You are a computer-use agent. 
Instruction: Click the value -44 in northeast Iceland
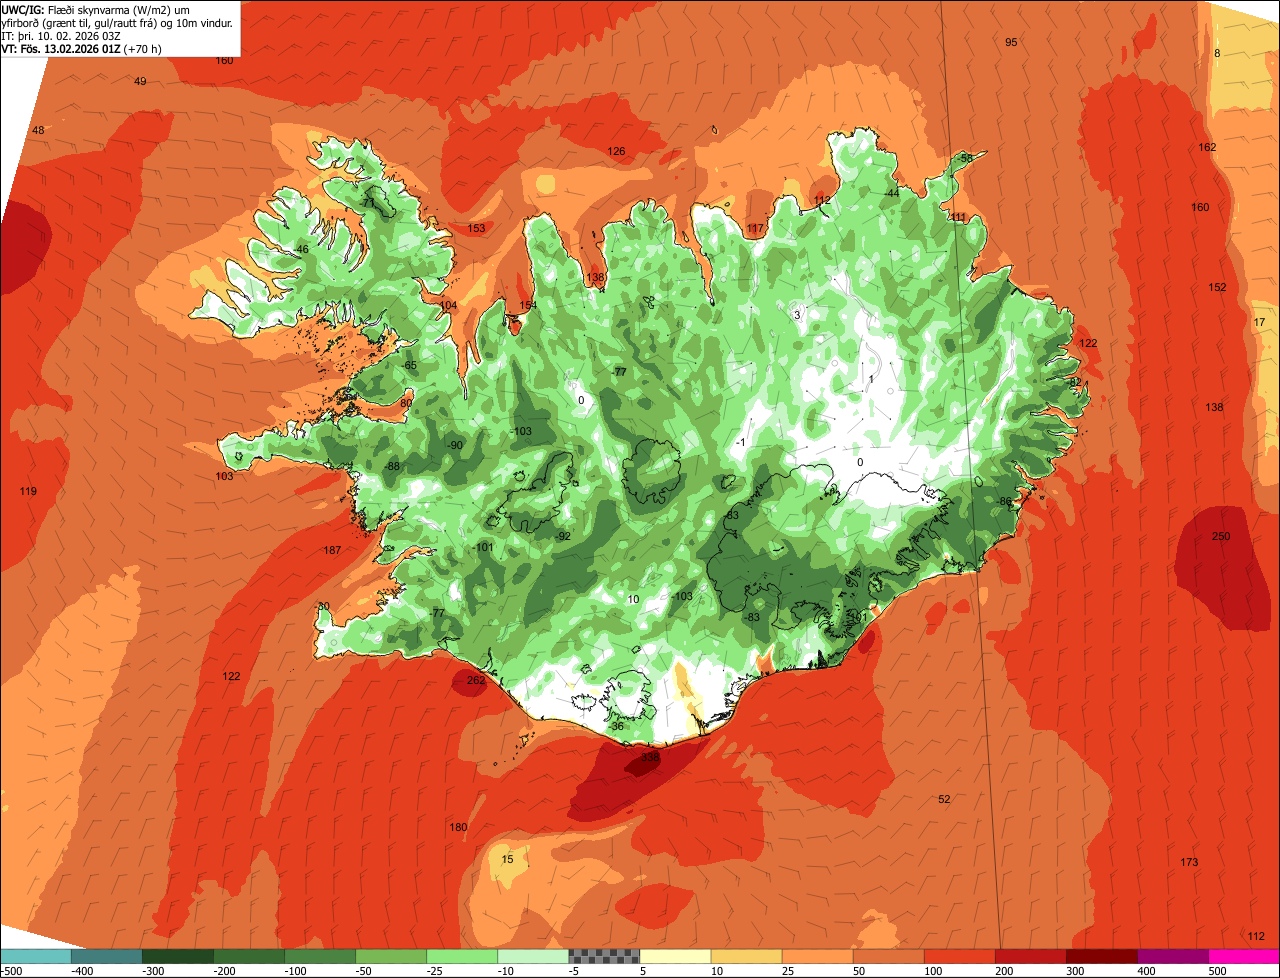tap(890, 193)
